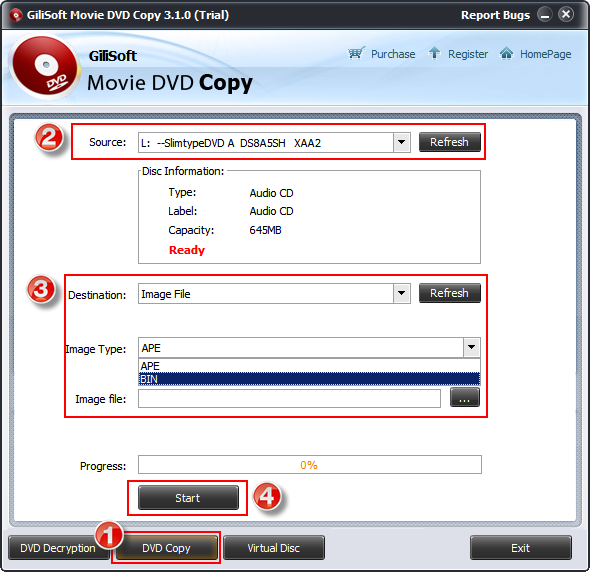Viewport: 590px width, 572px height.
Task: Open the Virtual Disc tab
Action: click(x=274, y=548)
